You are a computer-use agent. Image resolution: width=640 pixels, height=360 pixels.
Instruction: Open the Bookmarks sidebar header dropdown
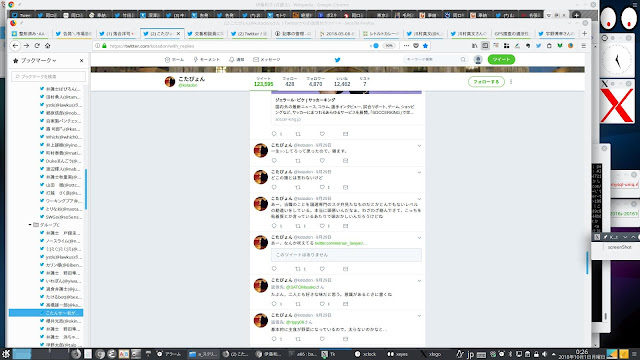coord(38,60)
